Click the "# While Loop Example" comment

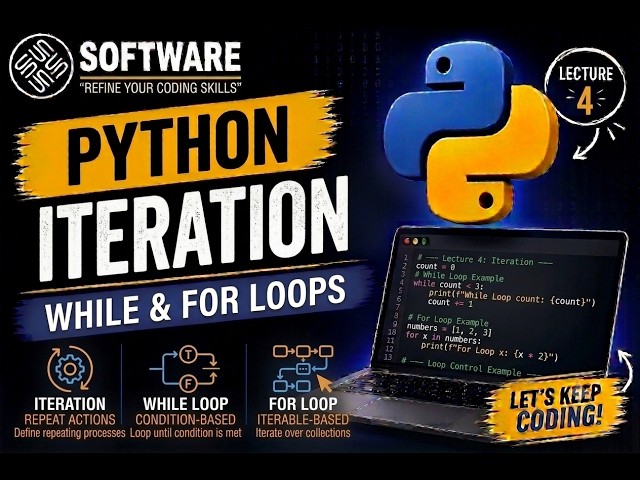[x=459, y=277]
